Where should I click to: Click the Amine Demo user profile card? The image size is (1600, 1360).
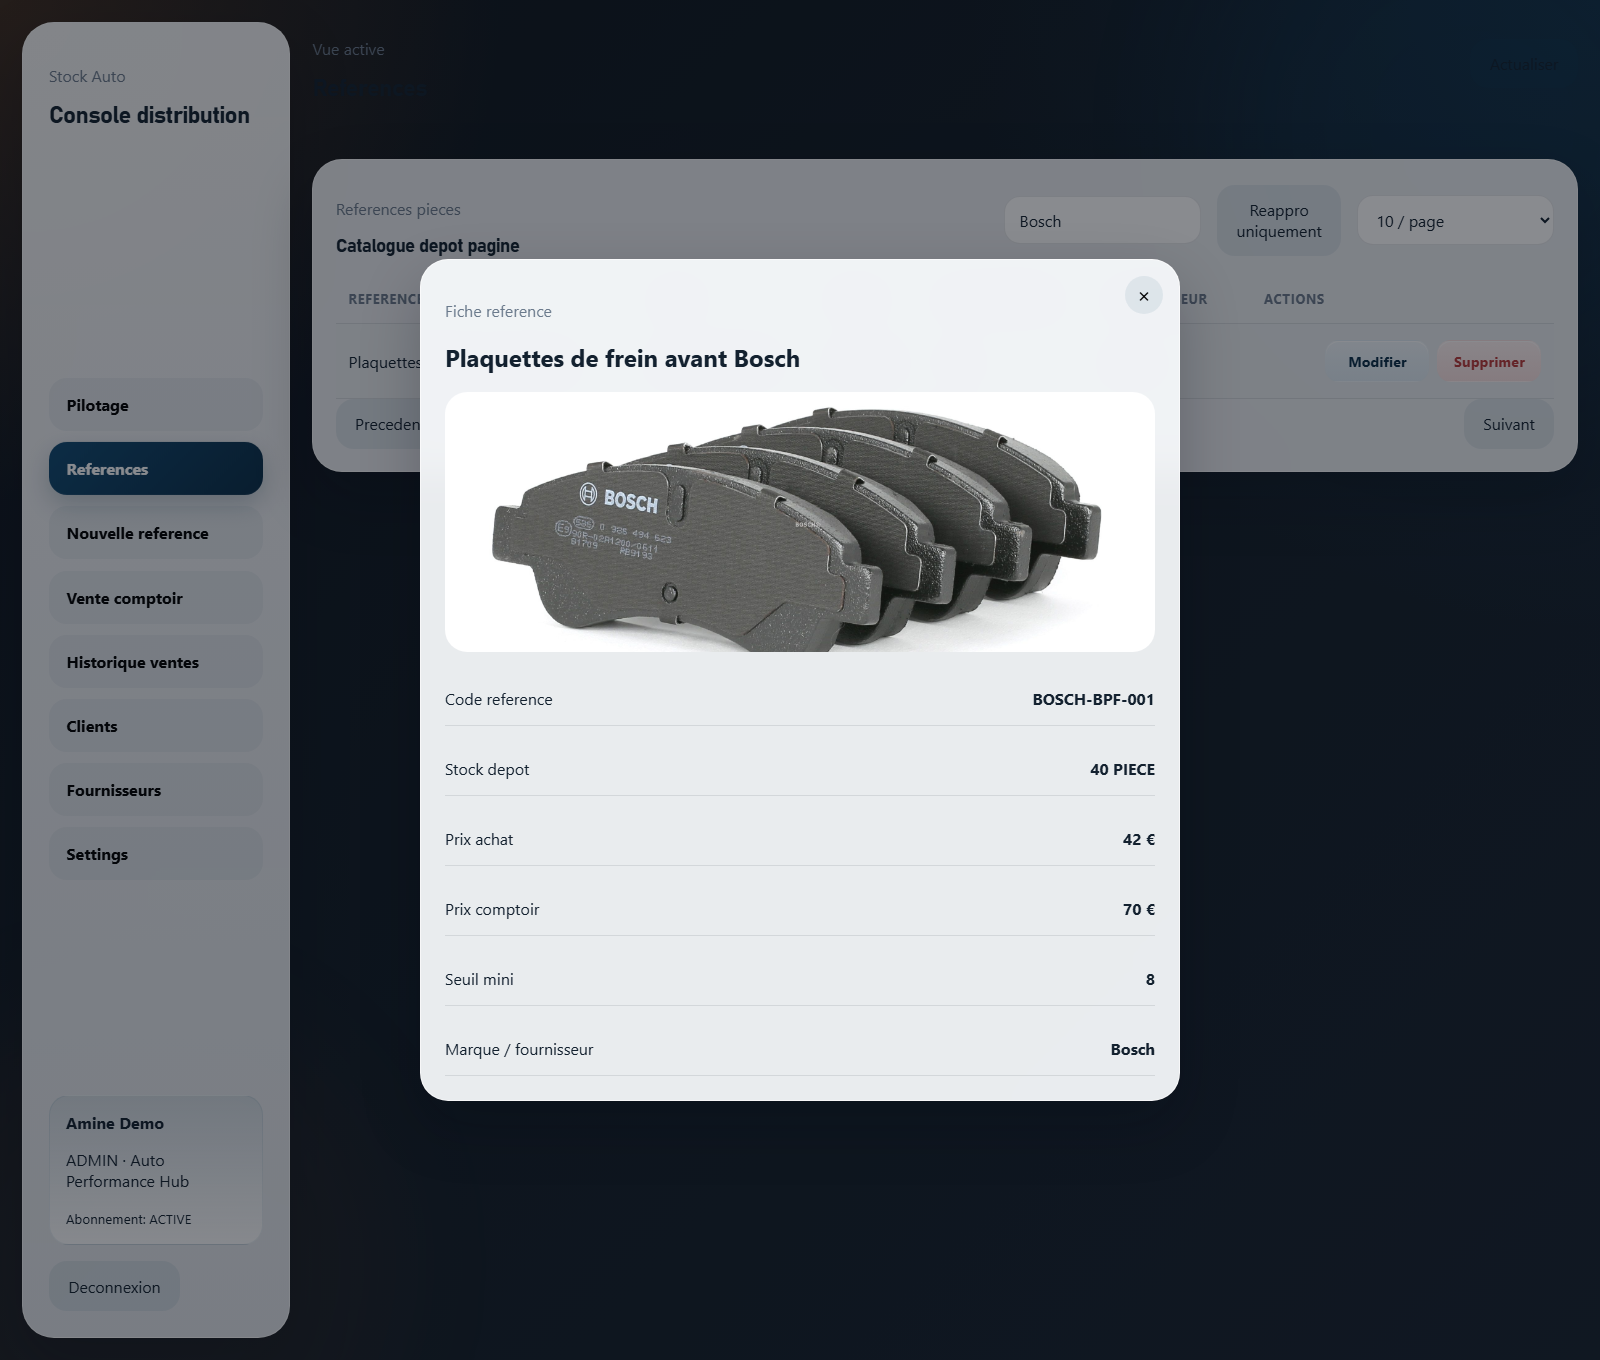(x=155, y=1170)
